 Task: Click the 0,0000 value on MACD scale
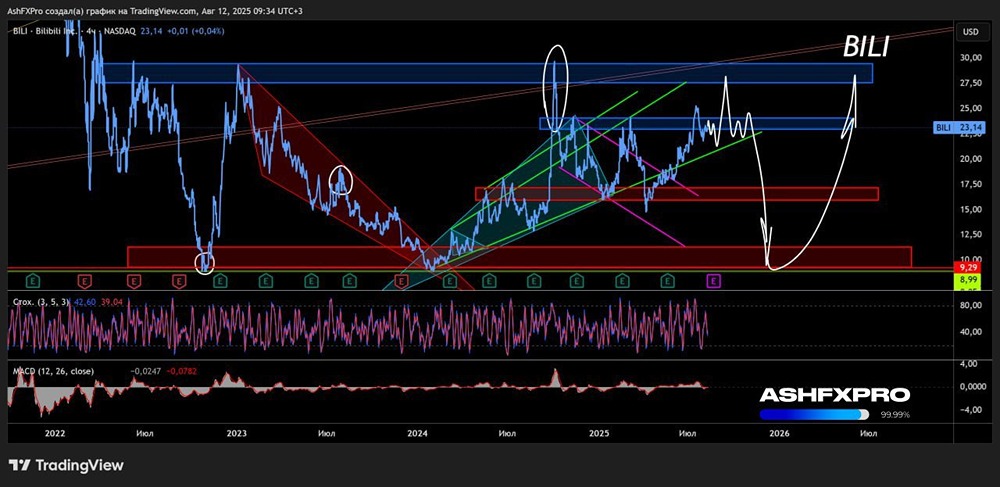click(x=971, y=387)
